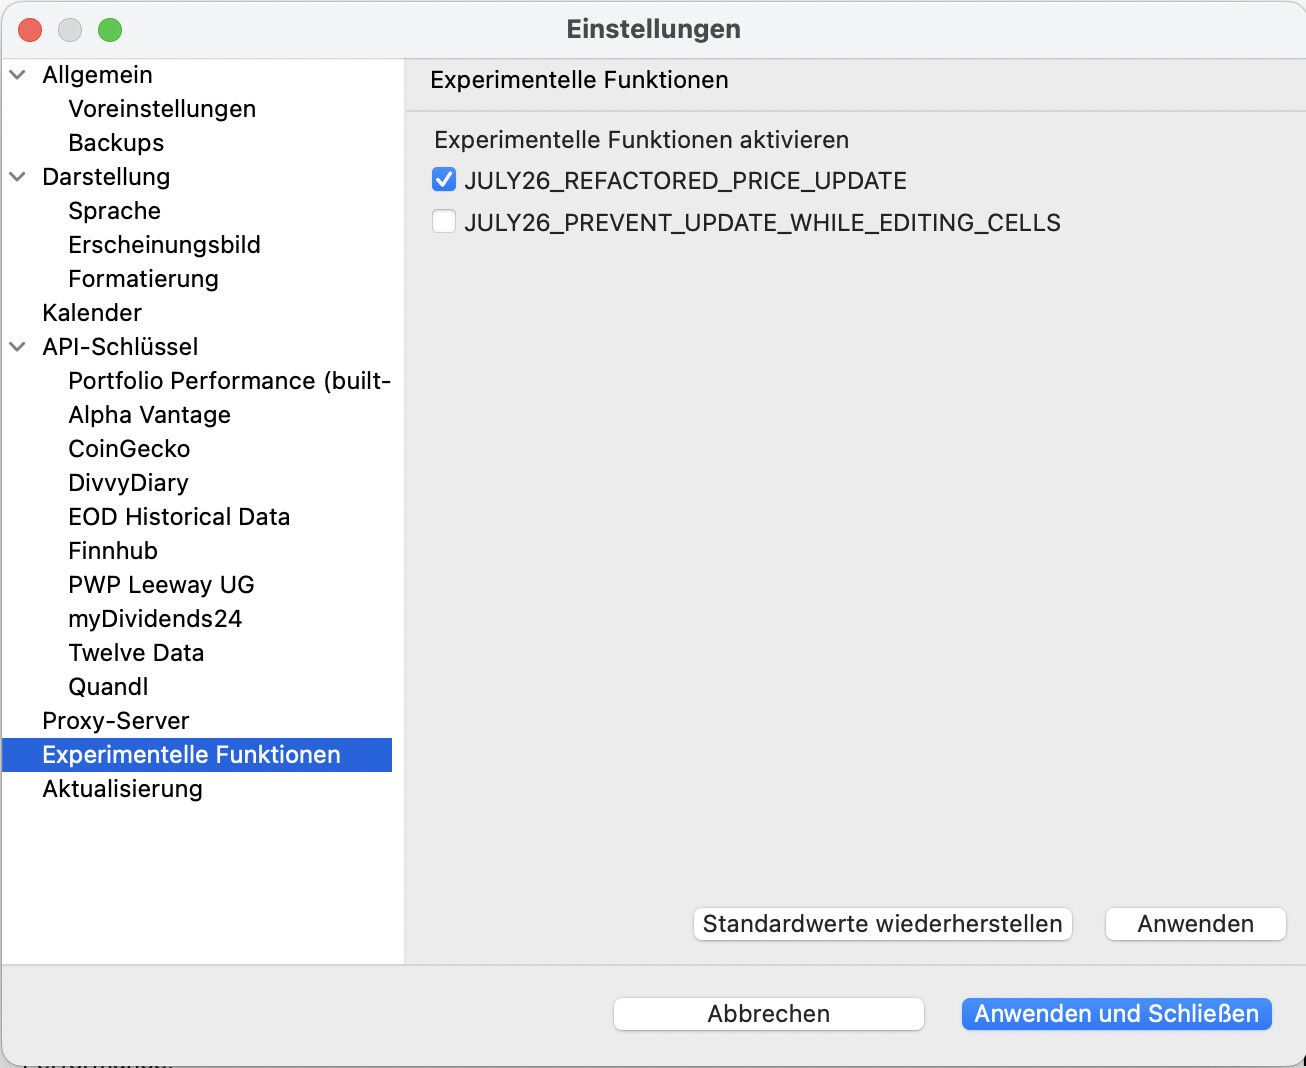Open Twelve Data API key page

(x=136, y=653)
